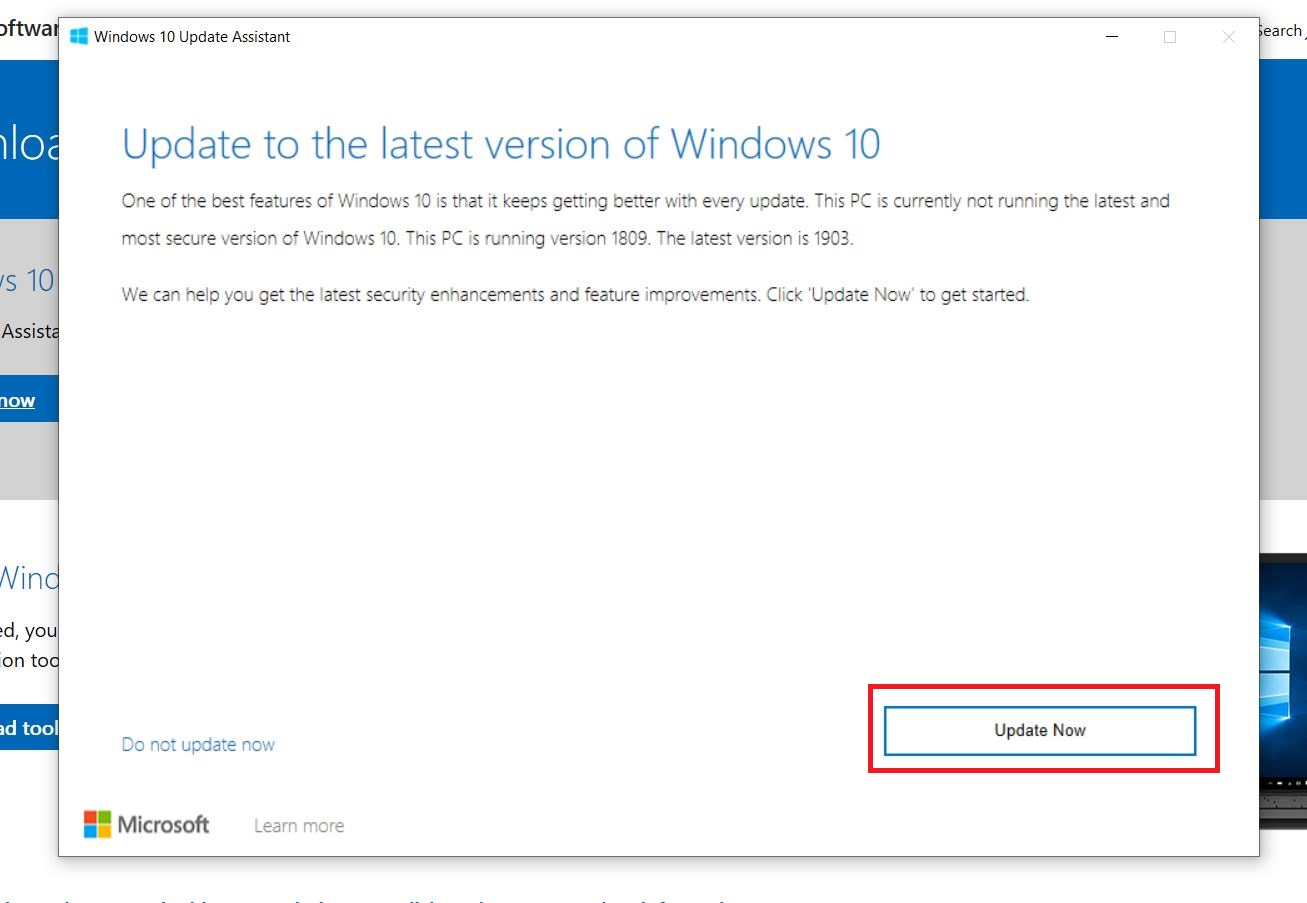Click the cut-off 's 10' heading at left
The image size is (1307, 903).
click(27, 281)
